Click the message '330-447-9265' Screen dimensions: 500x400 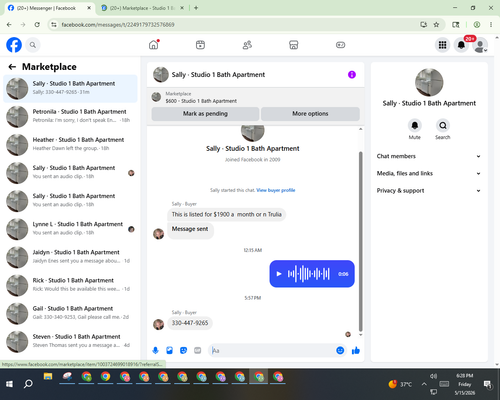pos(190,323)
